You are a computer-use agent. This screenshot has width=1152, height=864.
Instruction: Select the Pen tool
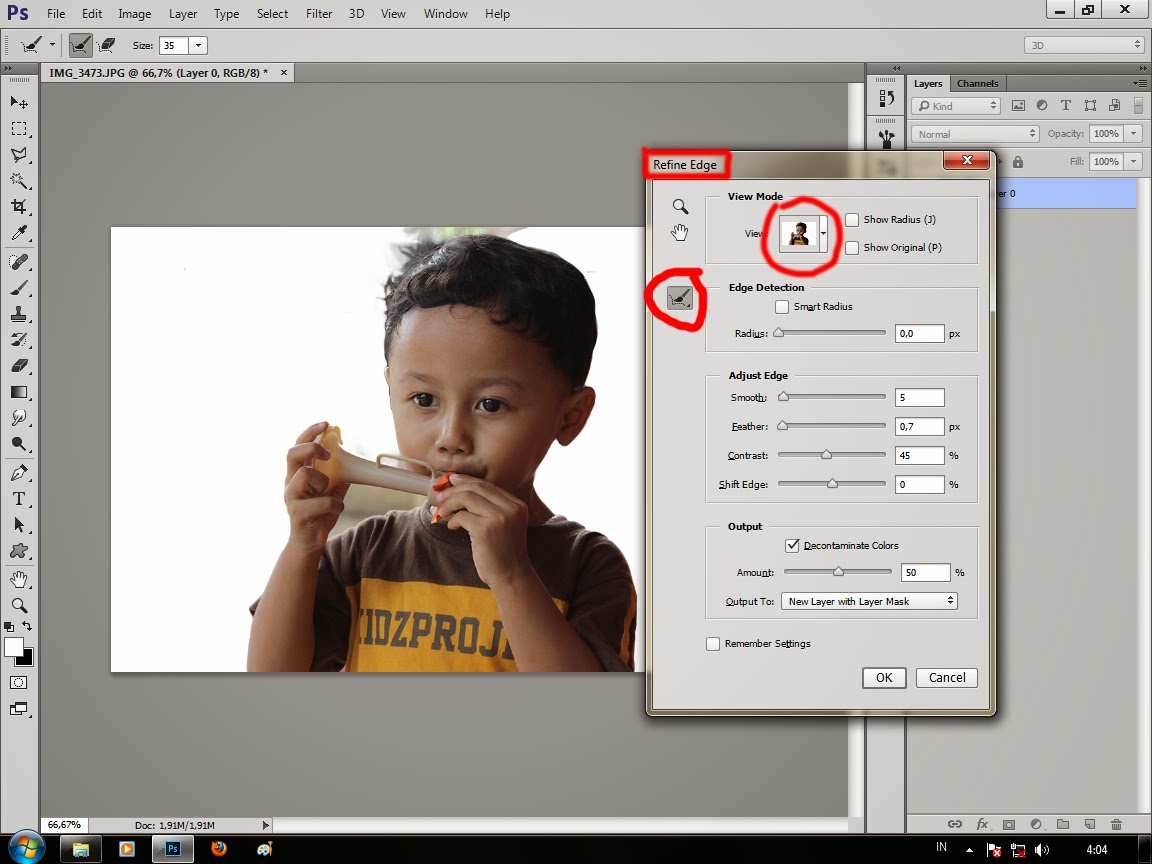pyautogui.click(x=19, y=472)
